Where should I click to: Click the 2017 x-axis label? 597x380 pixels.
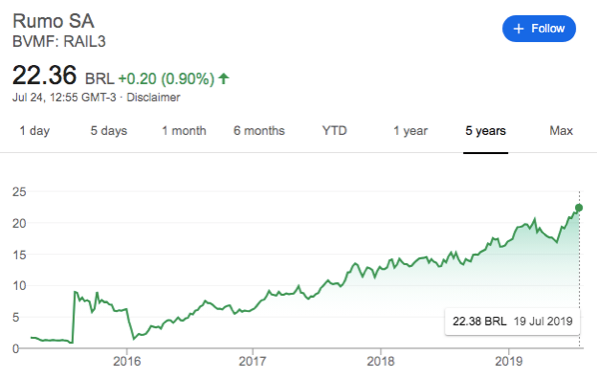252,361
